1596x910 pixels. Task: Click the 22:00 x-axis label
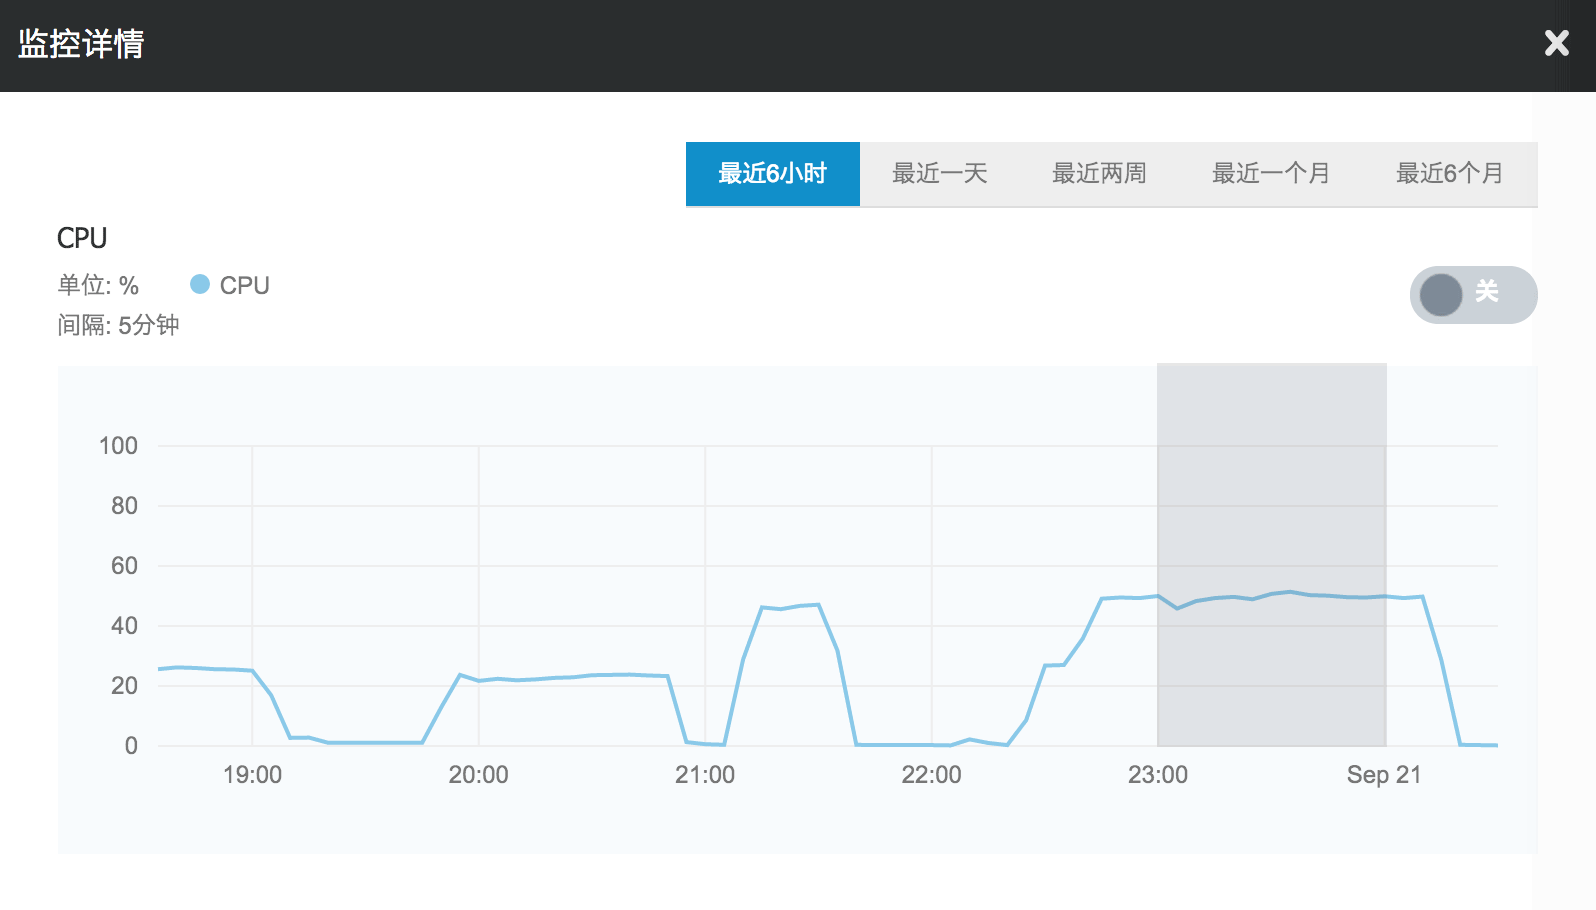pos(931,775)
